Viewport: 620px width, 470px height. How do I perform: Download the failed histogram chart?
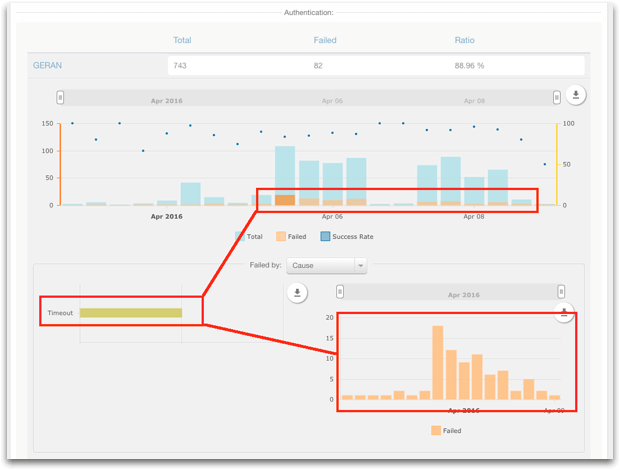tap(564, 312)
